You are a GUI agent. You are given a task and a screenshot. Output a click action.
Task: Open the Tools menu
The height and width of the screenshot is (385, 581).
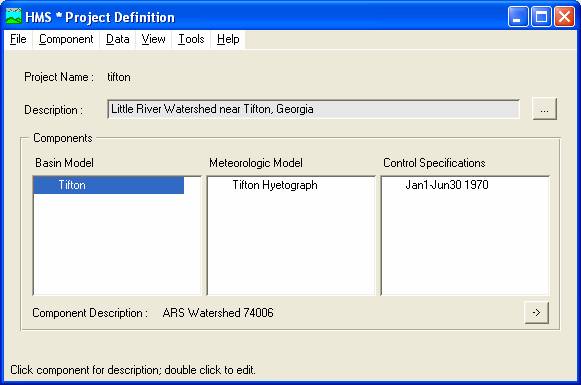point(191,39)
